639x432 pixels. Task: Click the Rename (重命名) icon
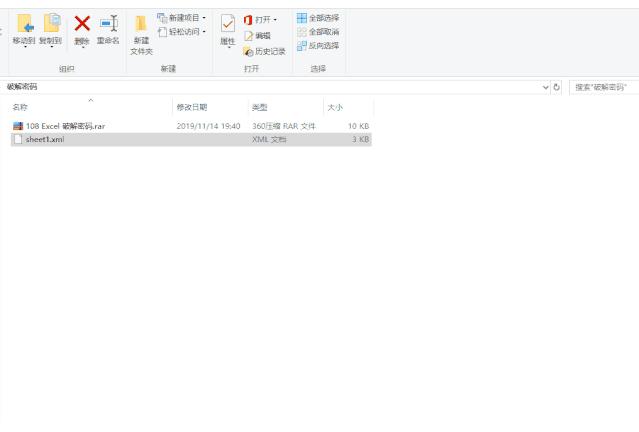(108, 23)
